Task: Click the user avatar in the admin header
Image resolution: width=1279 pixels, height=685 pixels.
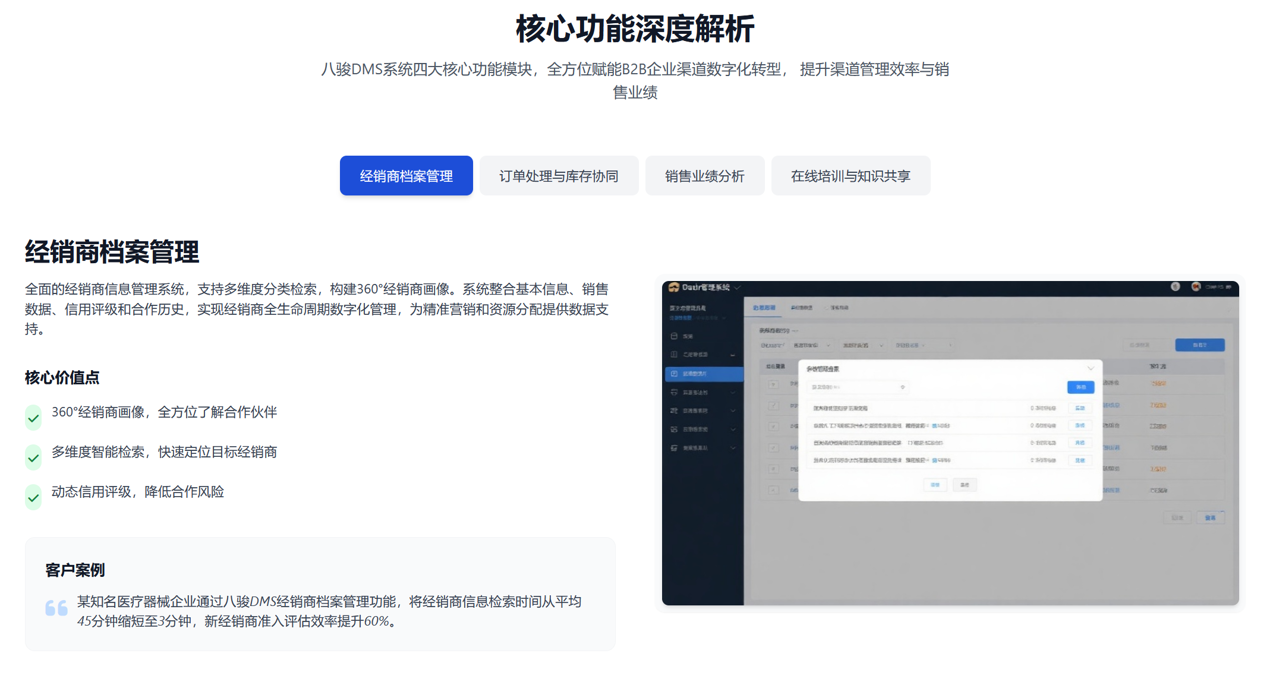Action: pyautogui.click(x=1196, y=287)
